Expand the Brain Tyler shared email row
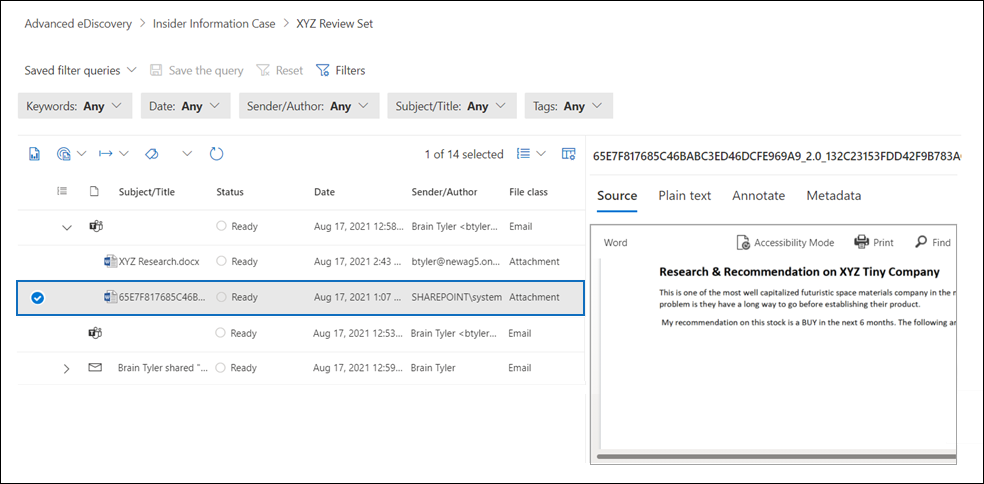 pos(67,368)
